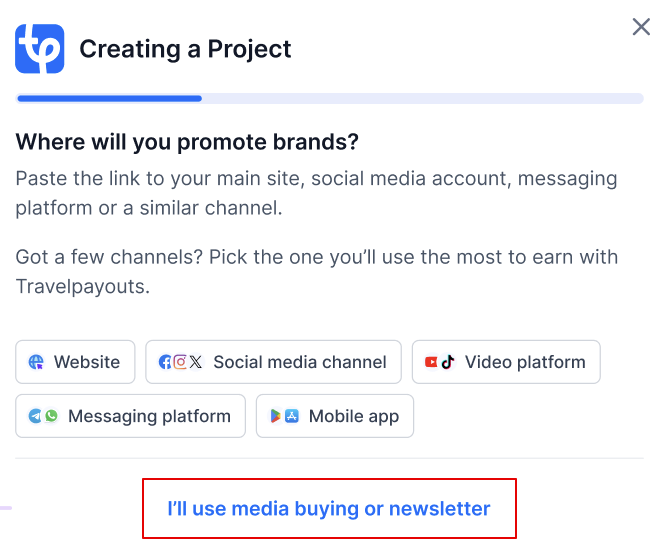Click the YouTube icon in Video platform

click(x=432, y=362)
